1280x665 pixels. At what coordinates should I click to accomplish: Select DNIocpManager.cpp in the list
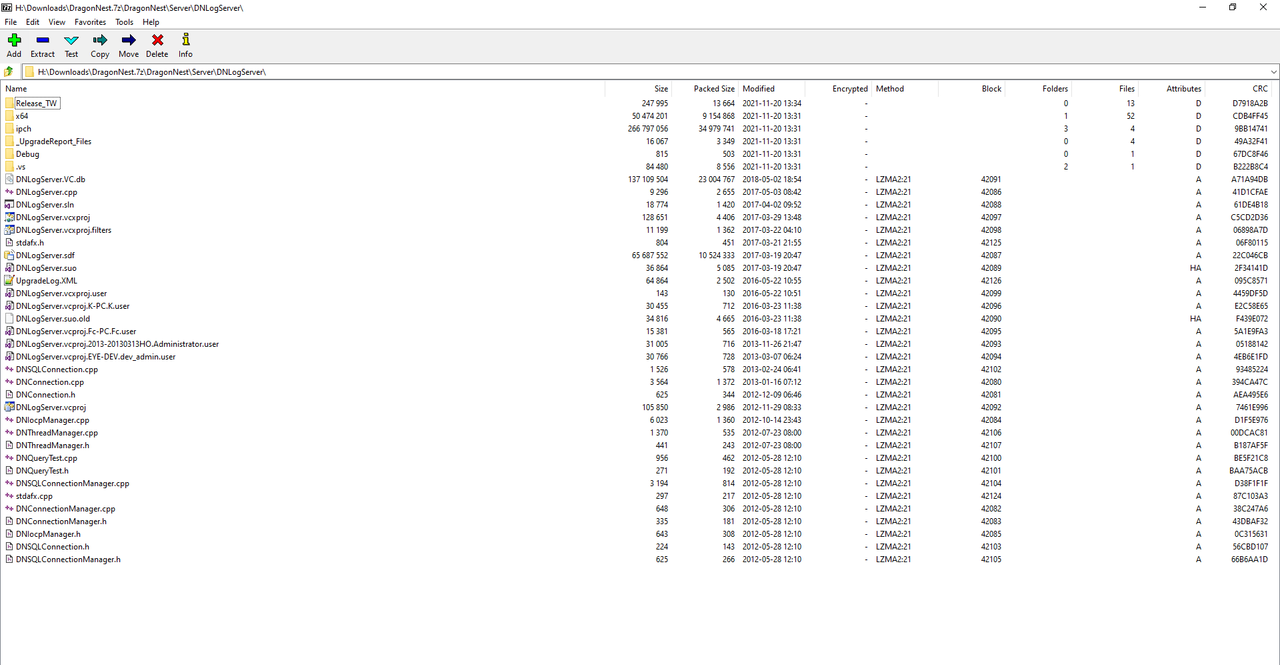pos(52,420)
